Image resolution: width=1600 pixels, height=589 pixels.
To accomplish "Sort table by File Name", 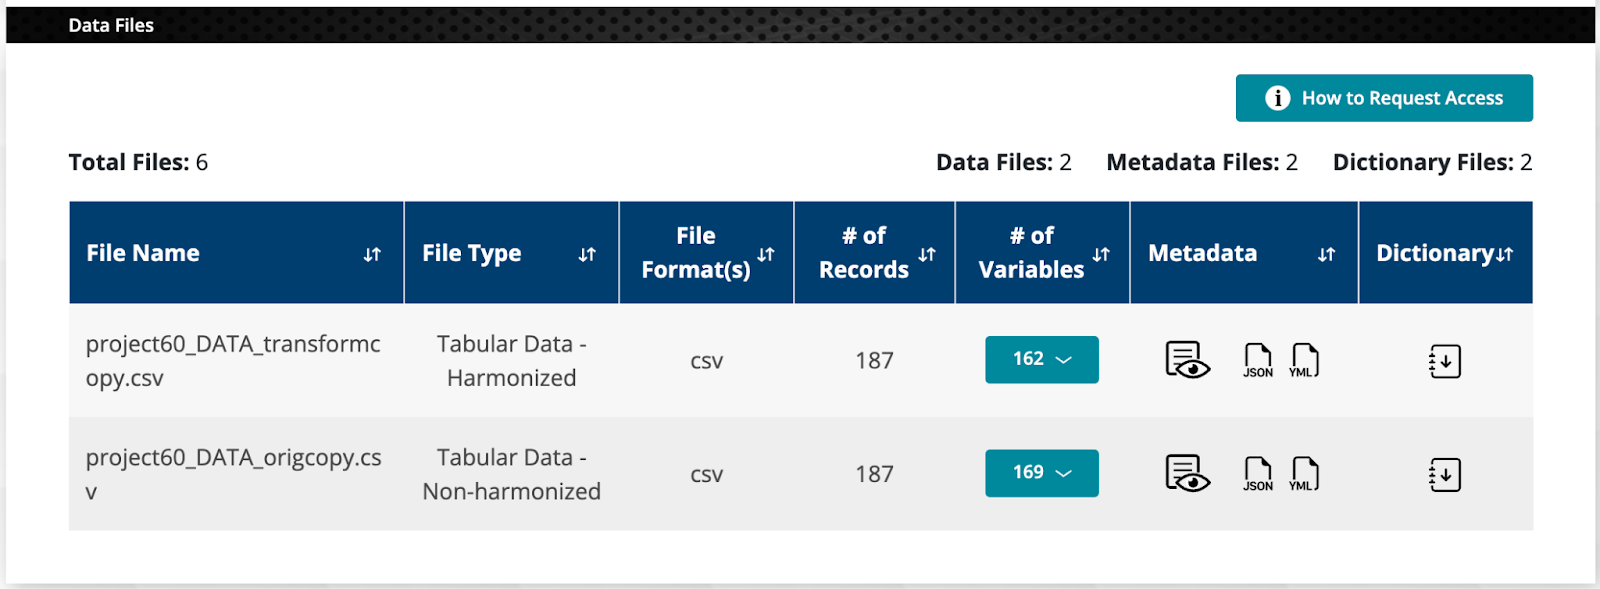I will point(372,255).
